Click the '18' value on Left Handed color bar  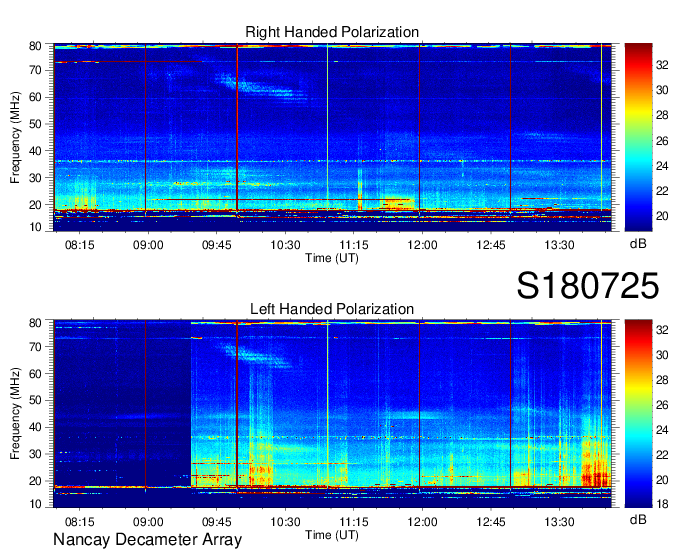[x=662, y=504]
